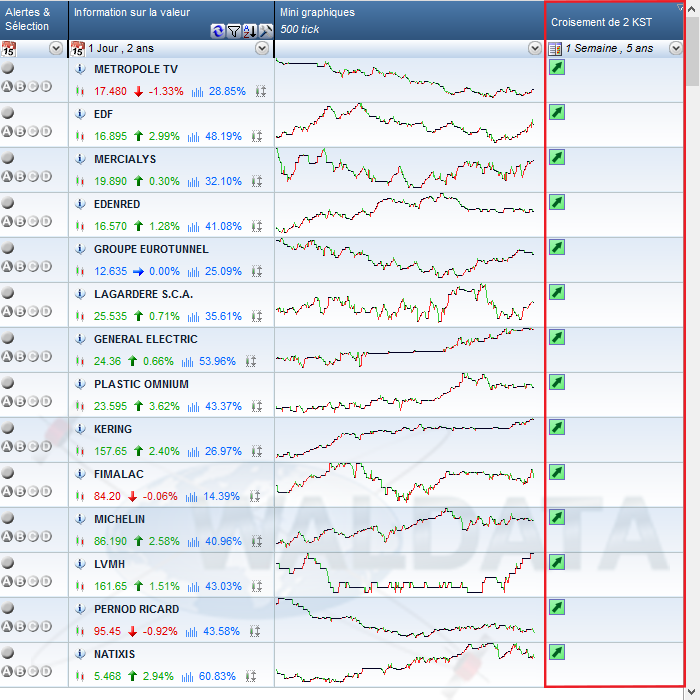Open info icon for MERCIALYS
This screenshot has height=700, width=700.
click(80, 159)
